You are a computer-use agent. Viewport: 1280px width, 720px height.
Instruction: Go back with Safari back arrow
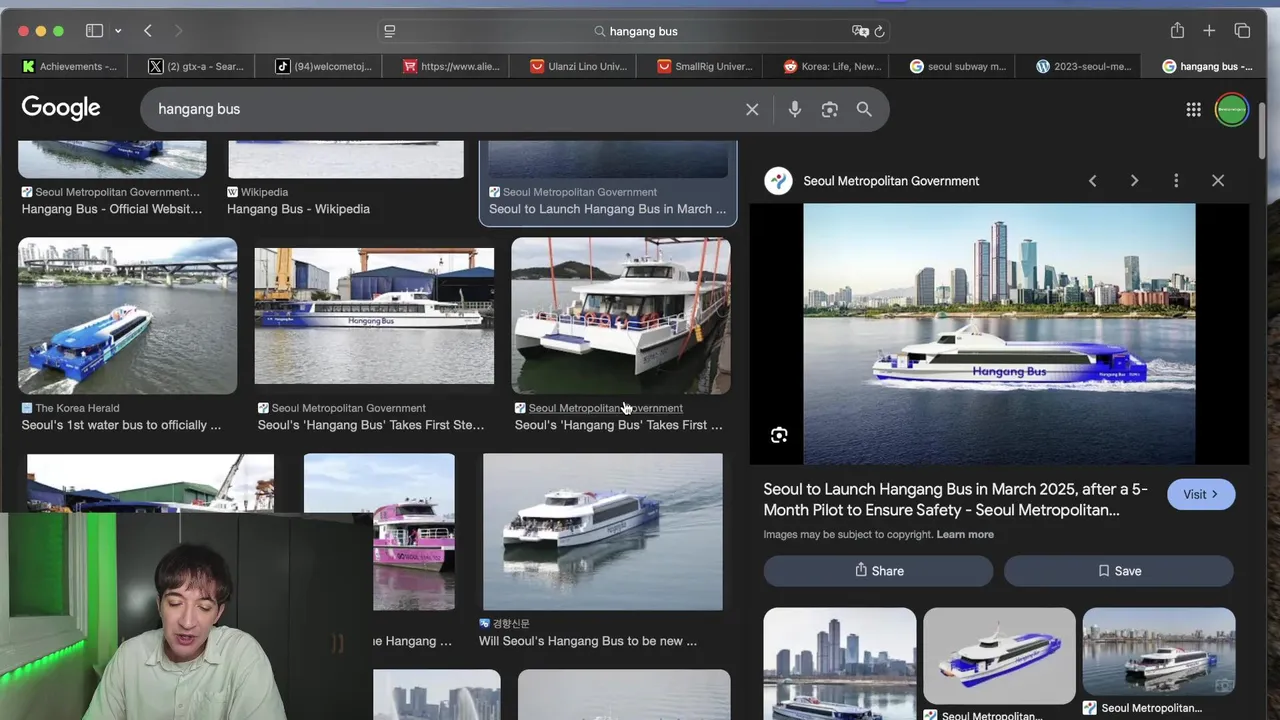[148, 31]
